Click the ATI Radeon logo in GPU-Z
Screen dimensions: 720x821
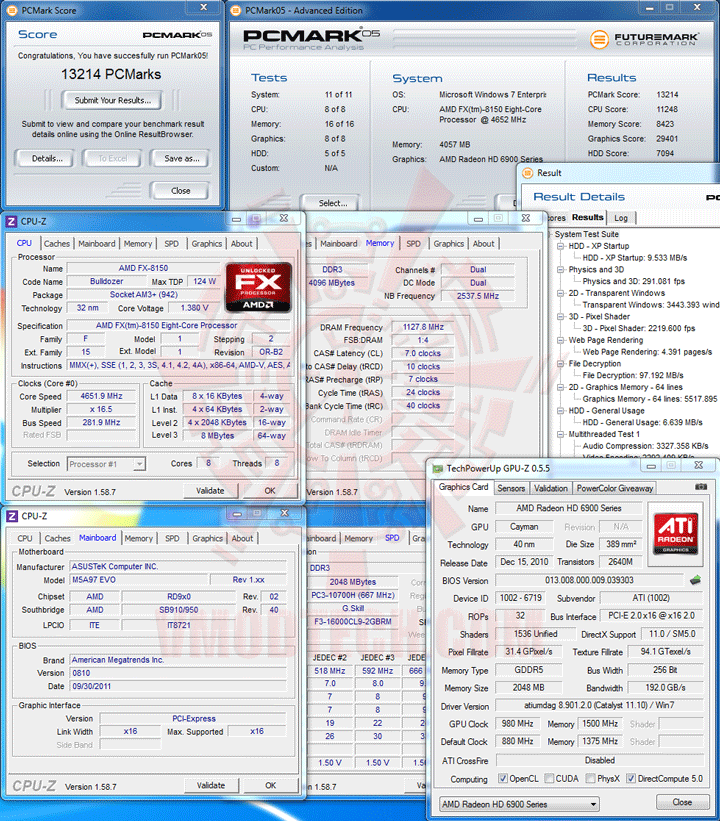[x=675, y=533]
